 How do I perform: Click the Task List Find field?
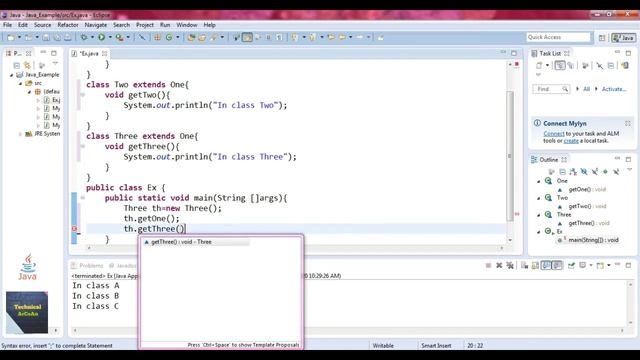click(551, 89)
